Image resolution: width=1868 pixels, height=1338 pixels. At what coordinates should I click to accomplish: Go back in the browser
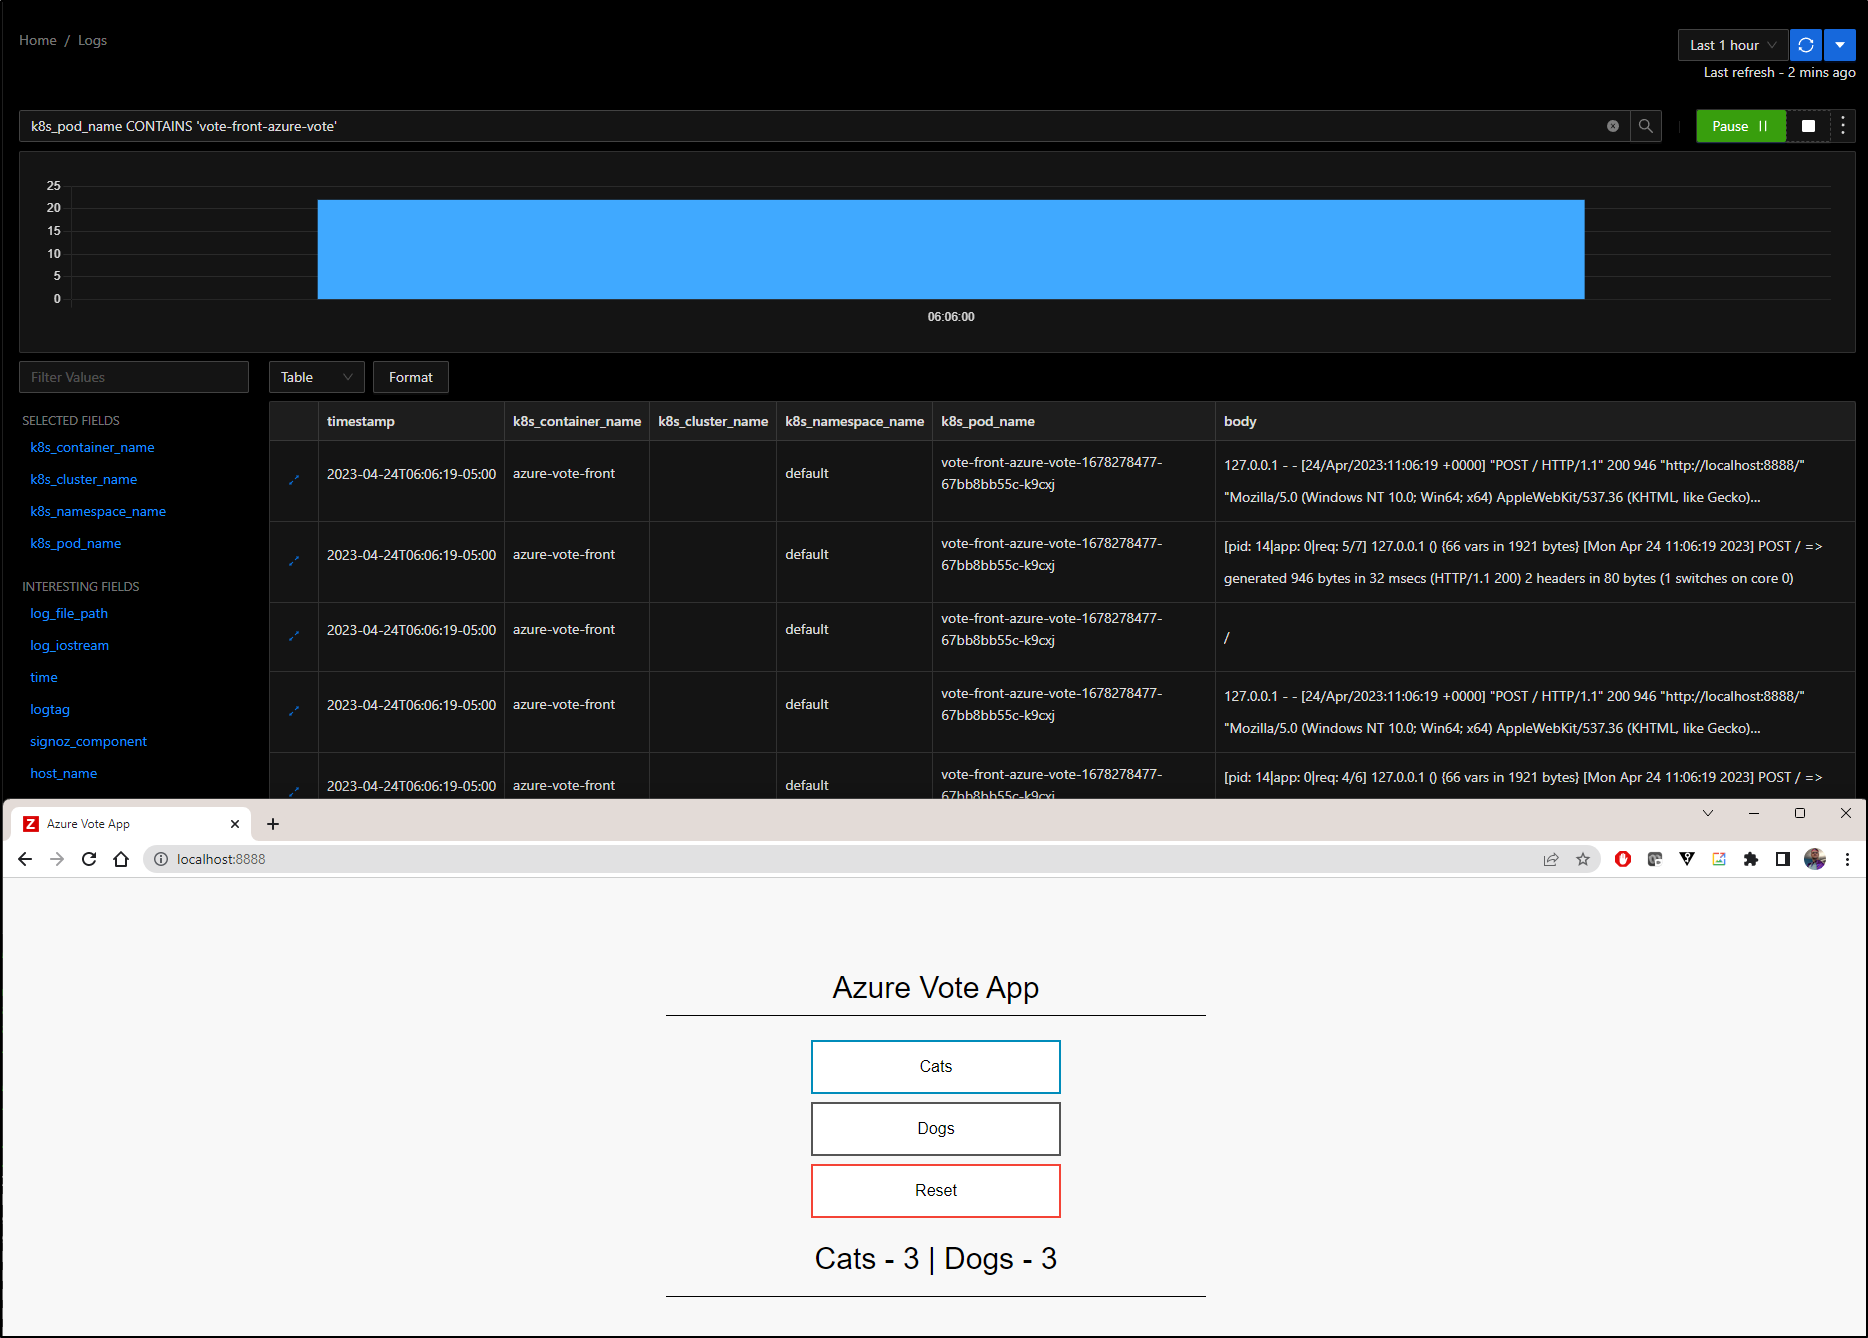(25, 859)
